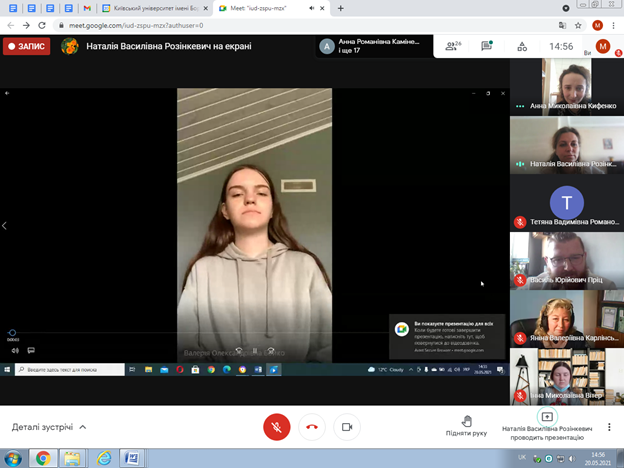Hang up with the red phone button
The height and width of the screenshot is (468, 624).
pos(312,427)
